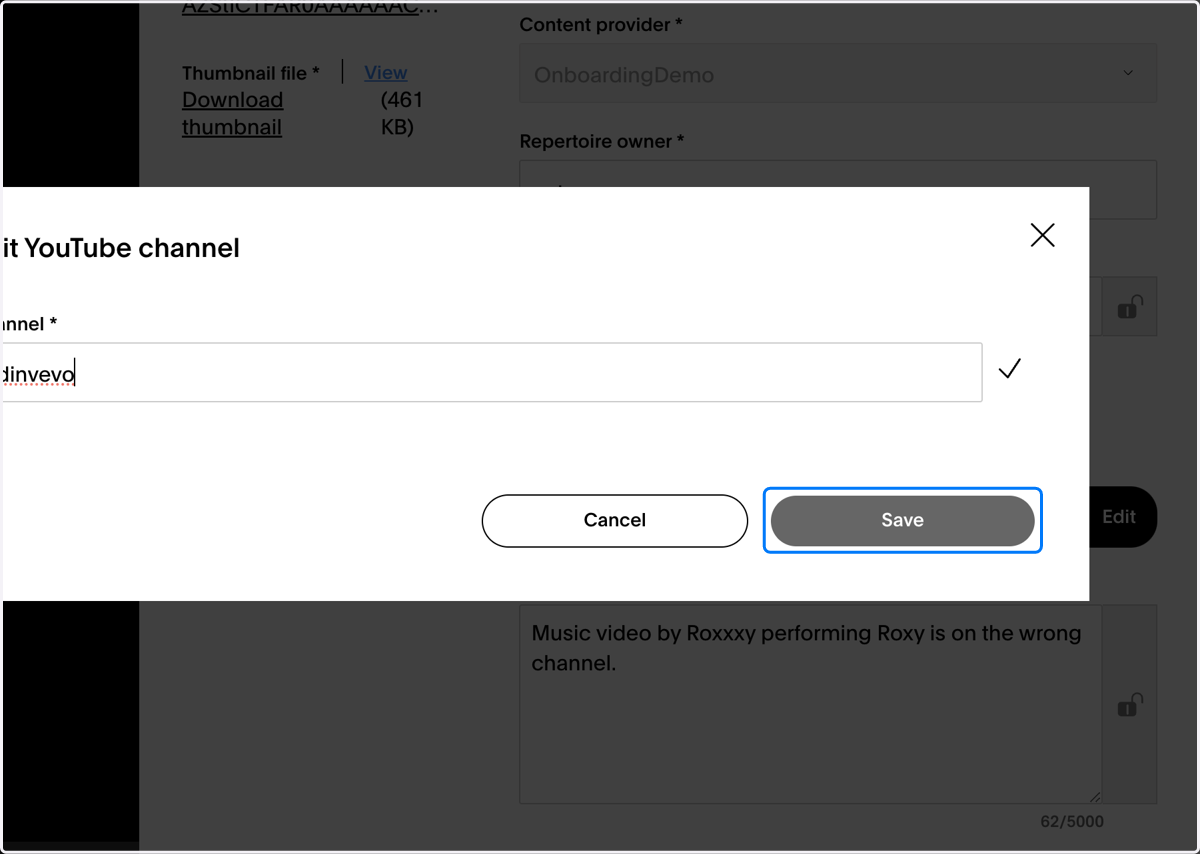Toggle the lock icon next to the description
The image size is (1200, 854).
(1130, 704)
